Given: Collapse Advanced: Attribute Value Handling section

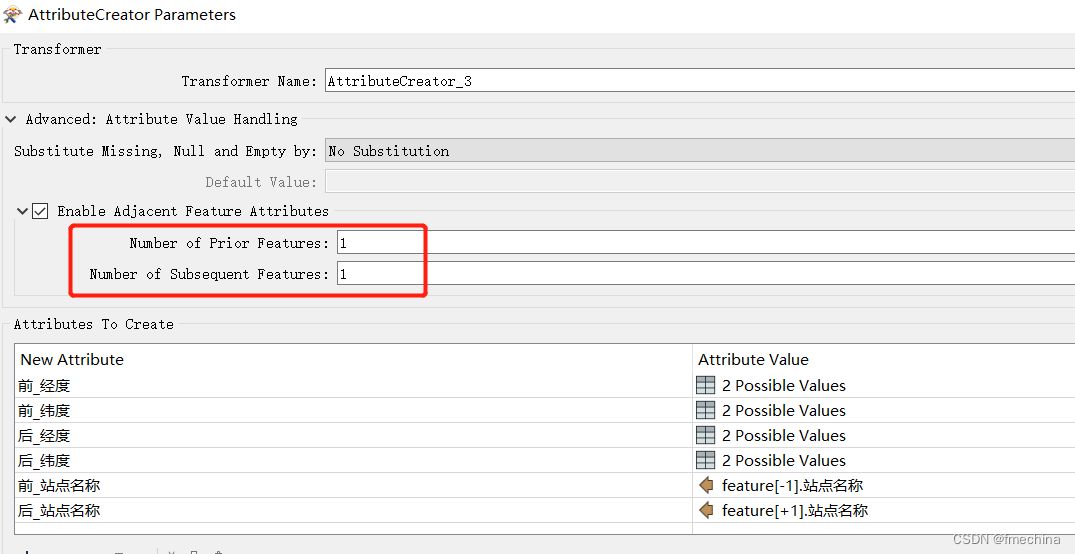Looking at the screenshot, I should (x=10, y=119).
